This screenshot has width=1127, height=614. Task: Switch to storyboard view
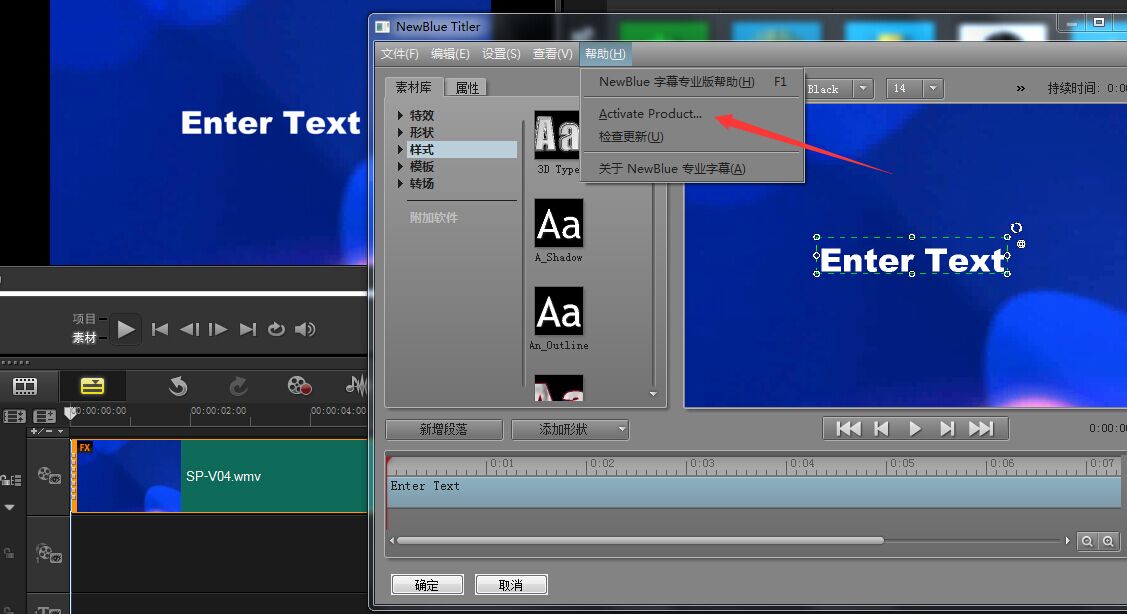(24, 386)
